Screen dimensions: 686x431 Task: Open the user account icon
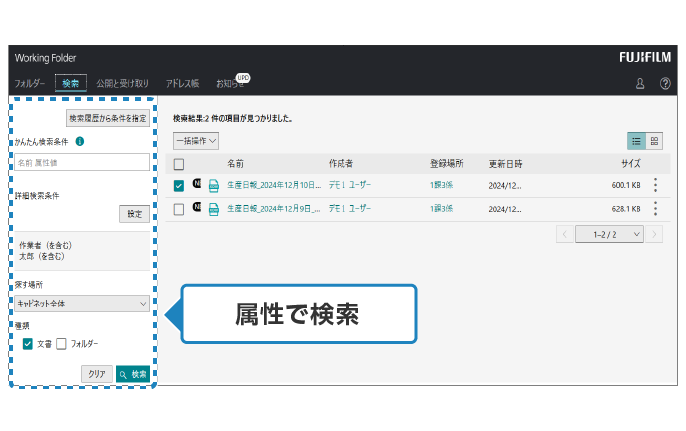640,84
